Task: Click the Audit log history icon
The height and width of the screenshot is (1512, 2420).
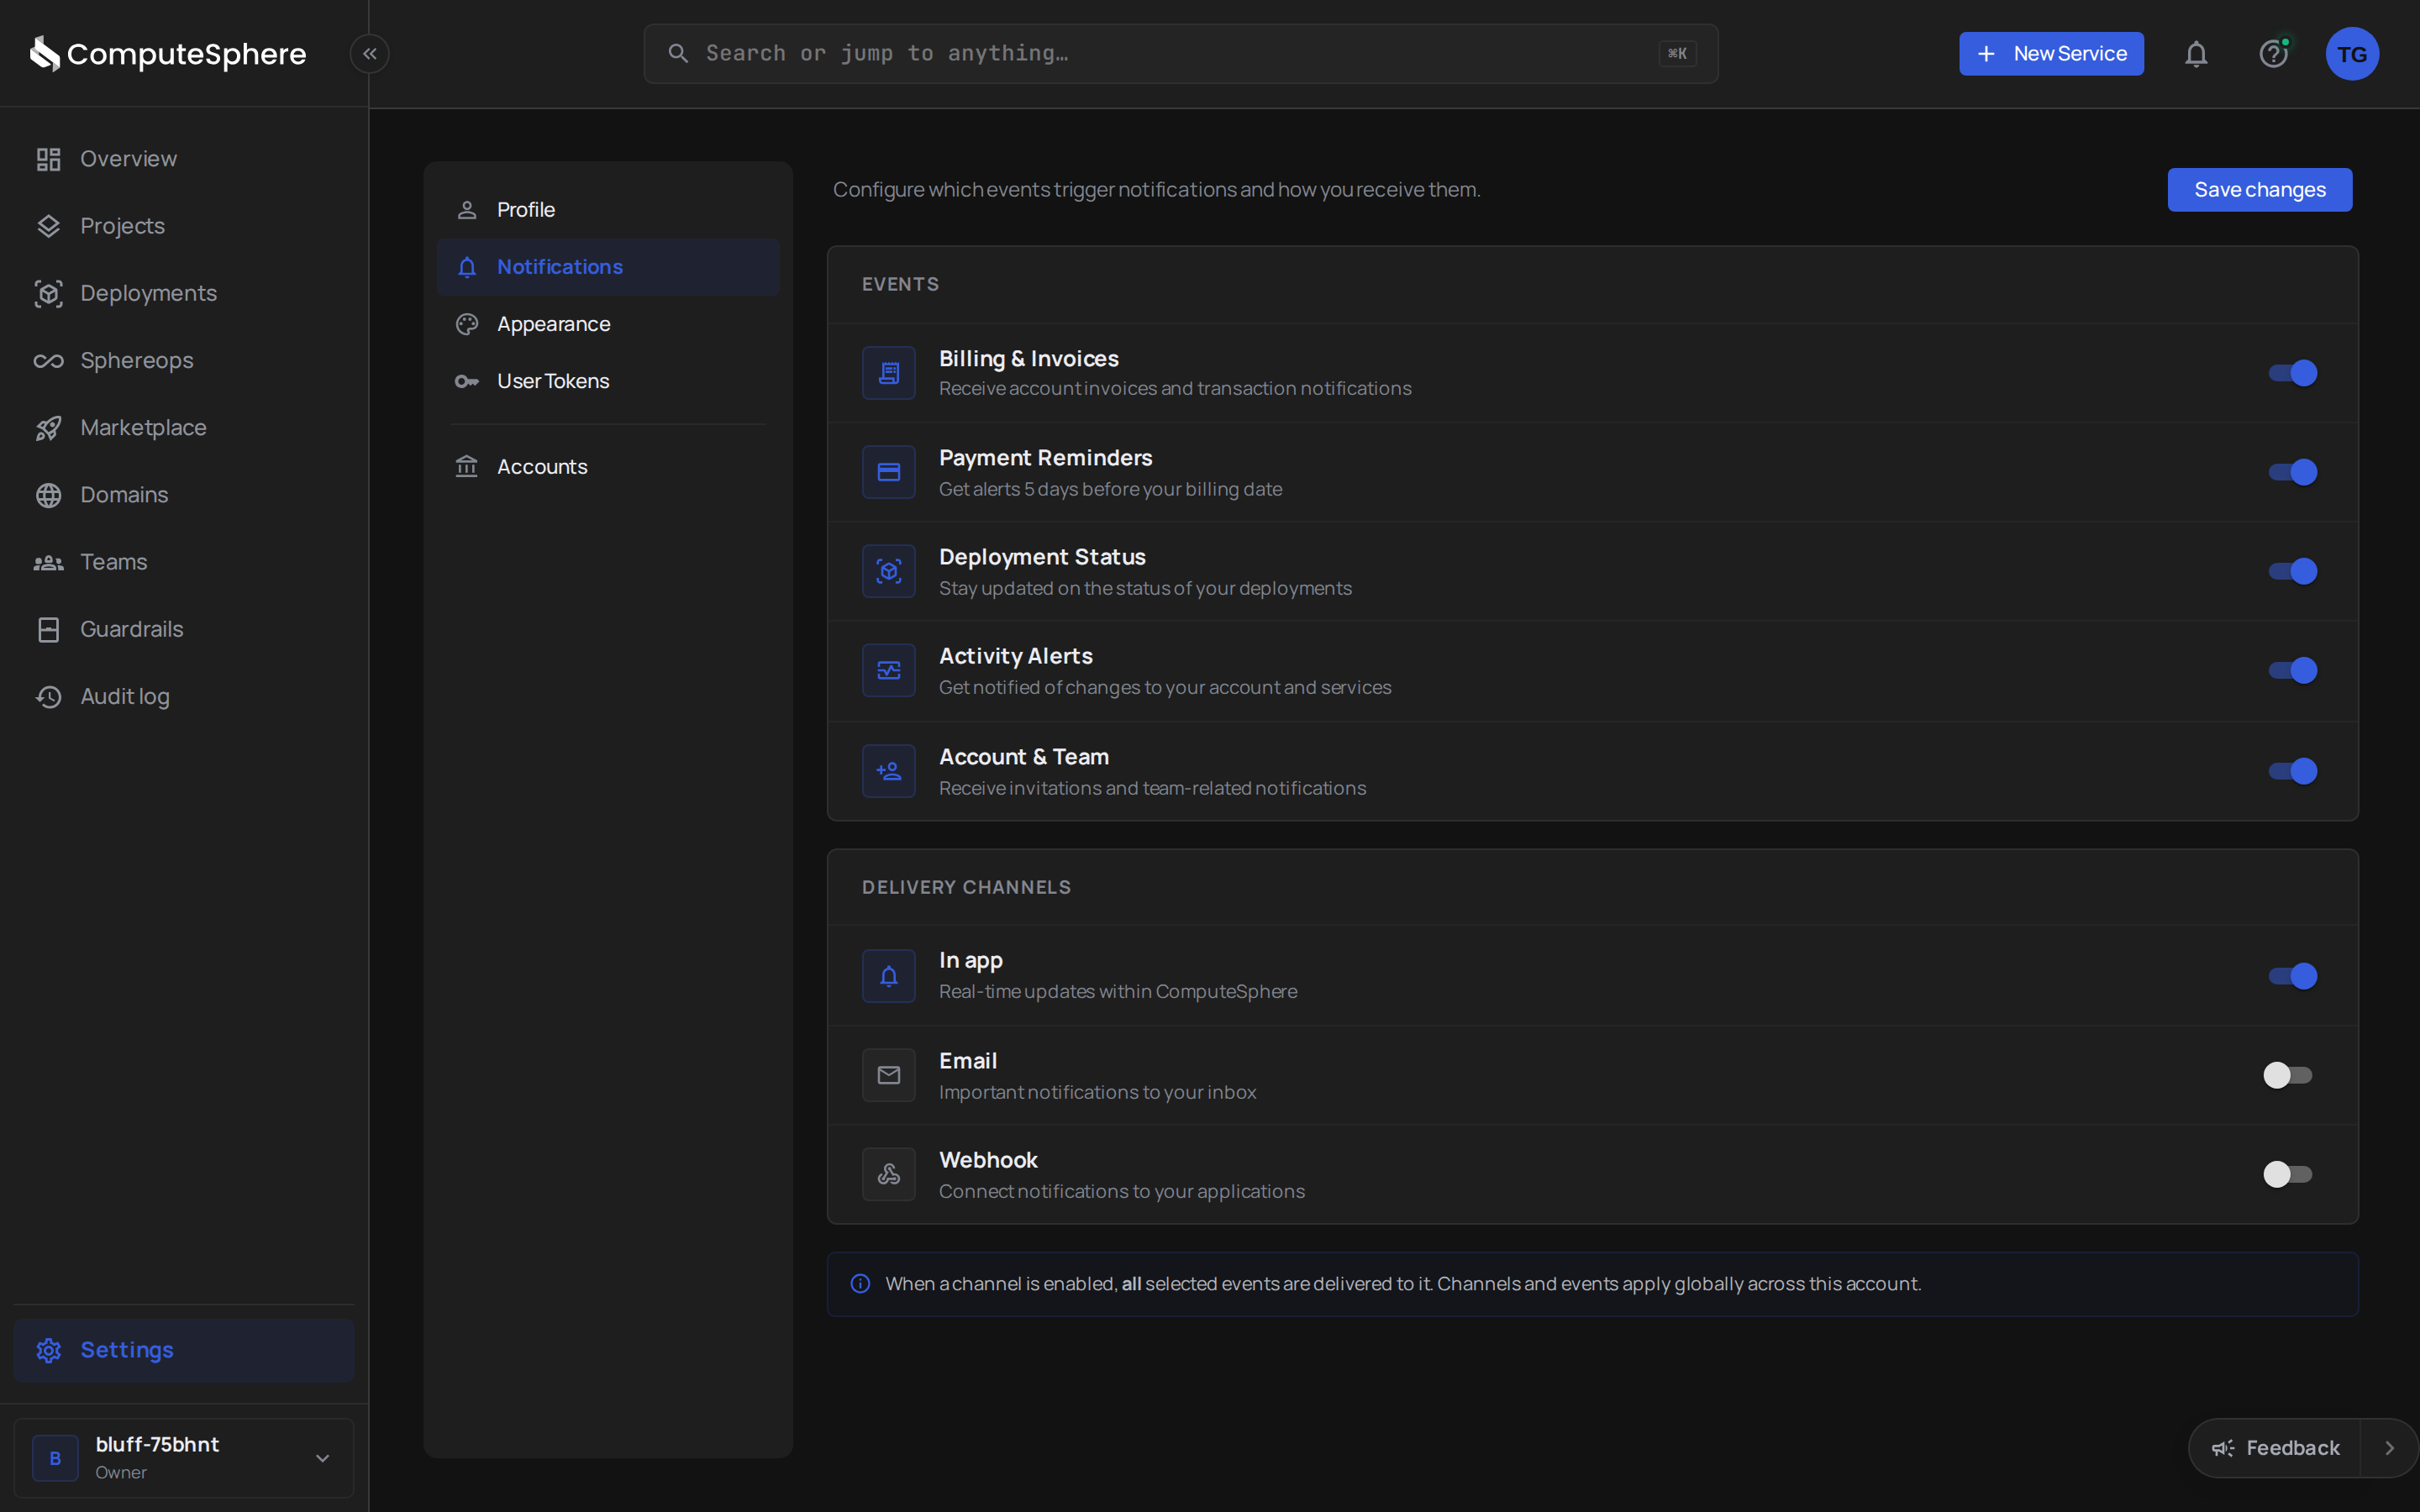Action: (x=48, y=696)
